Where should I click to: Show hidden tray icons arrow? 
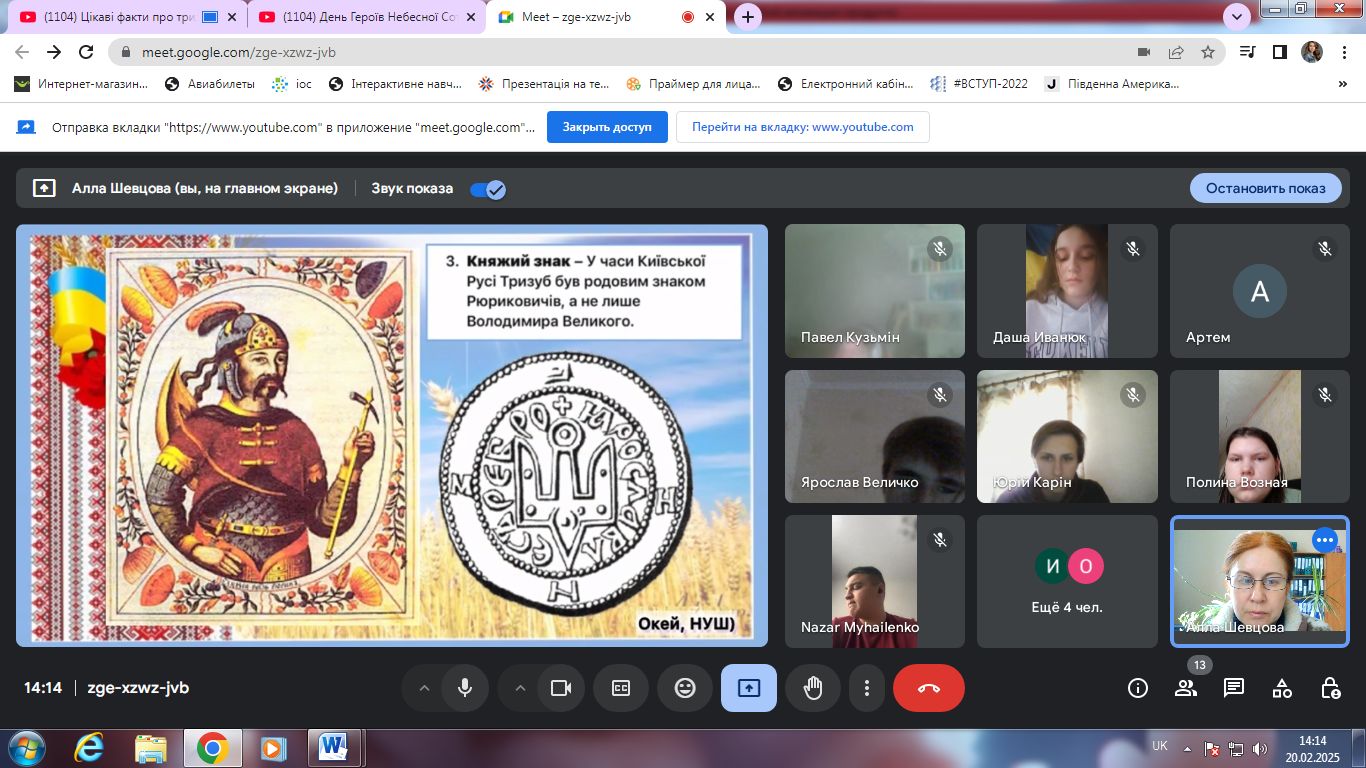[x=1187, y=748]
